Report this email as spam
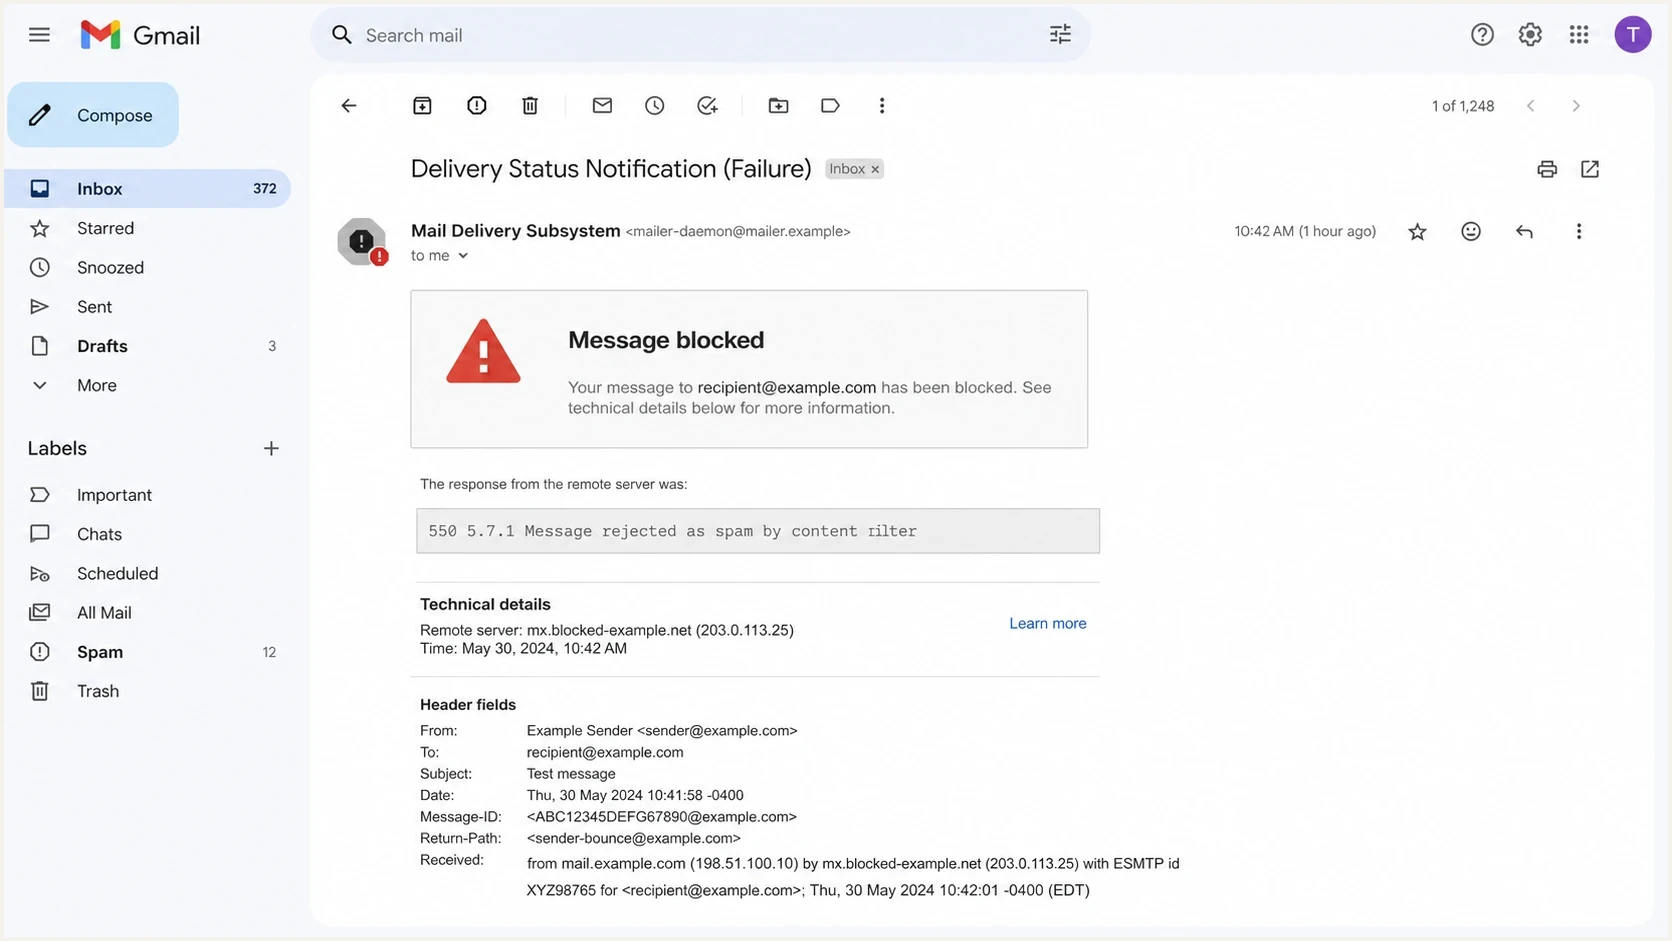This screenshot has width=1672, height=941. point(477,105)
